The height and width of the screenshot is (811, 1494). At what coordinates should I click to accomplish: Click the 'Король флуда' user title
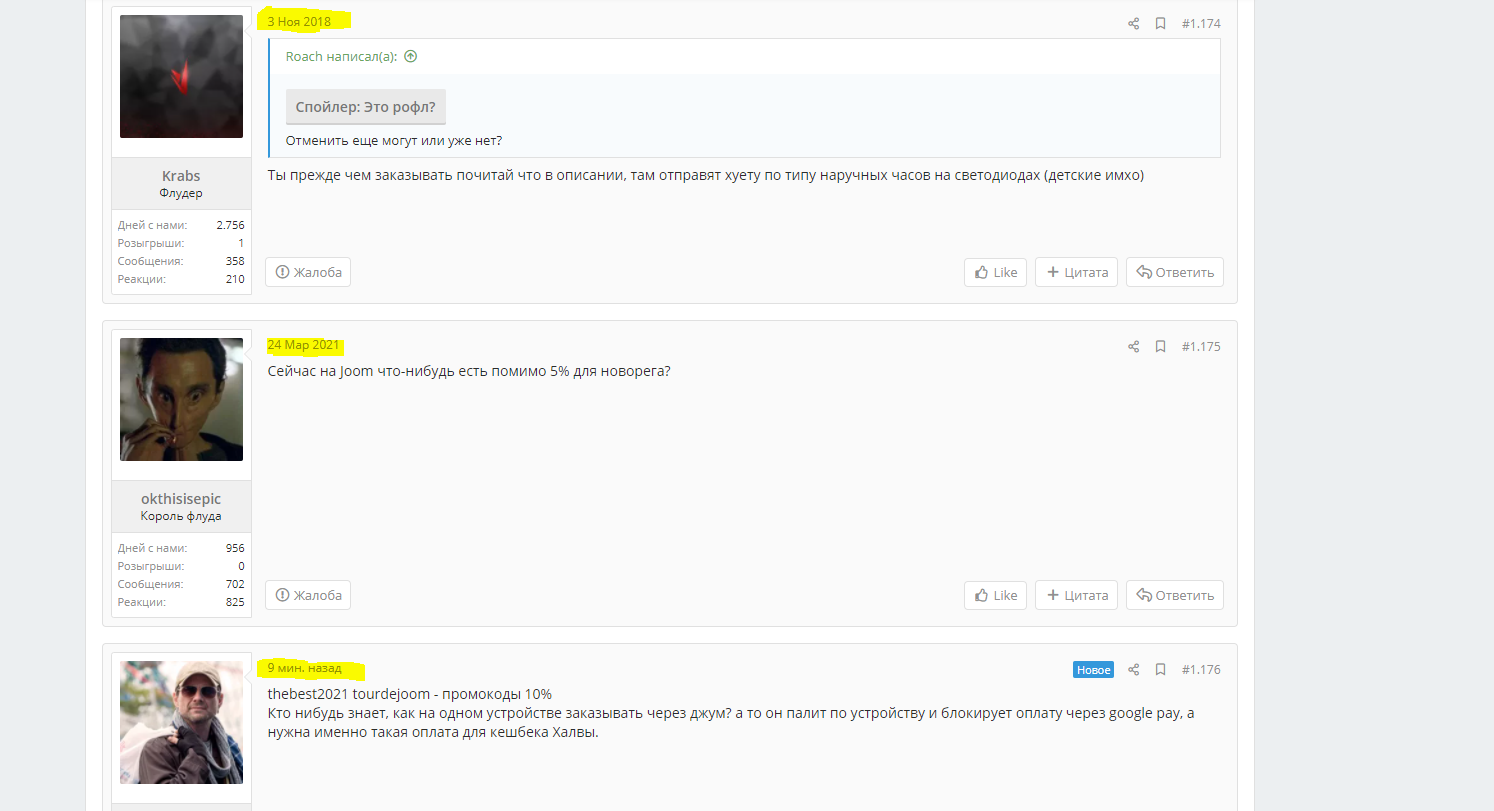tap(181, 516)
